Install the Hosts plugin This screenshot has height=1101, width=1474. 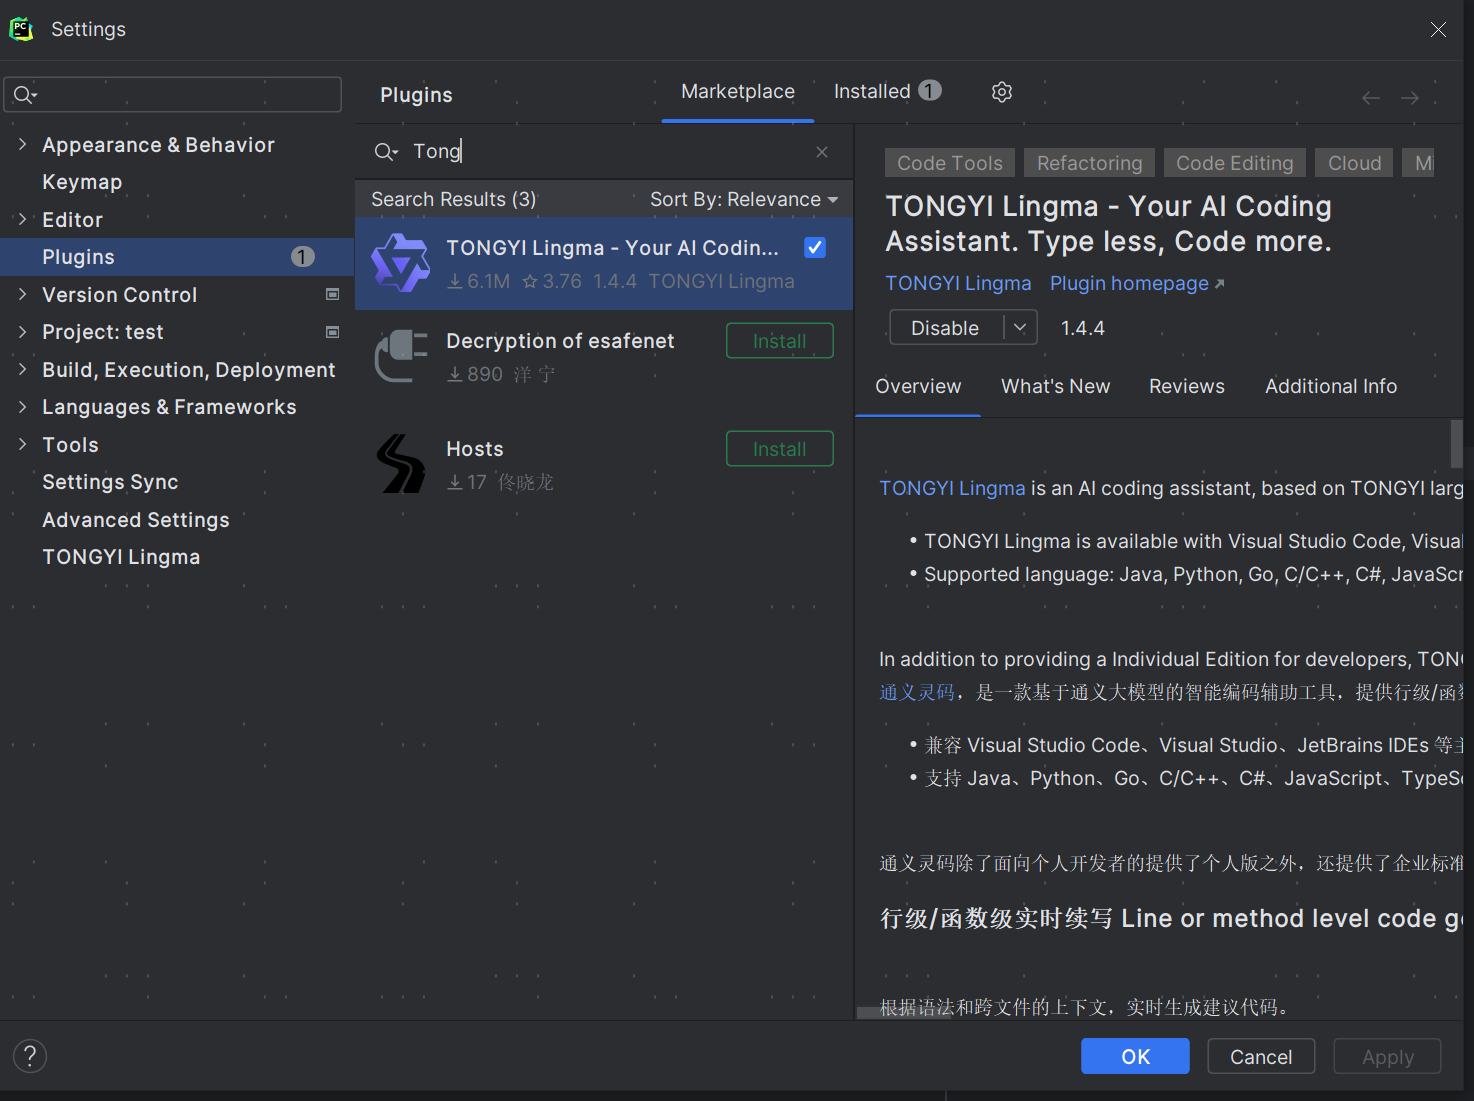(780, 449)
